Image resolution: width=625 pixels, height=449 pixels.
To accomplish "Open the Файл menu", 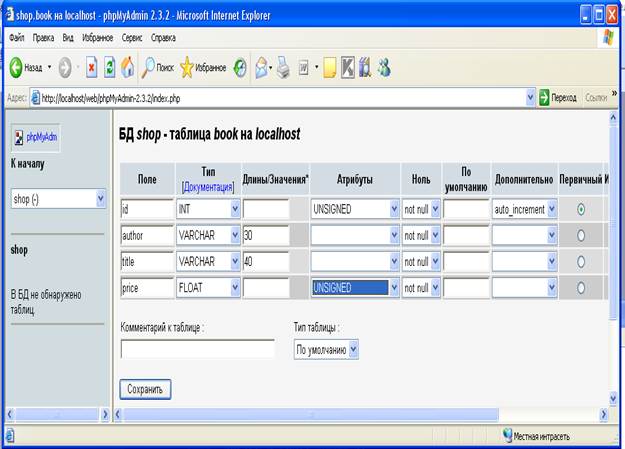I will click(x=17, y=38).
